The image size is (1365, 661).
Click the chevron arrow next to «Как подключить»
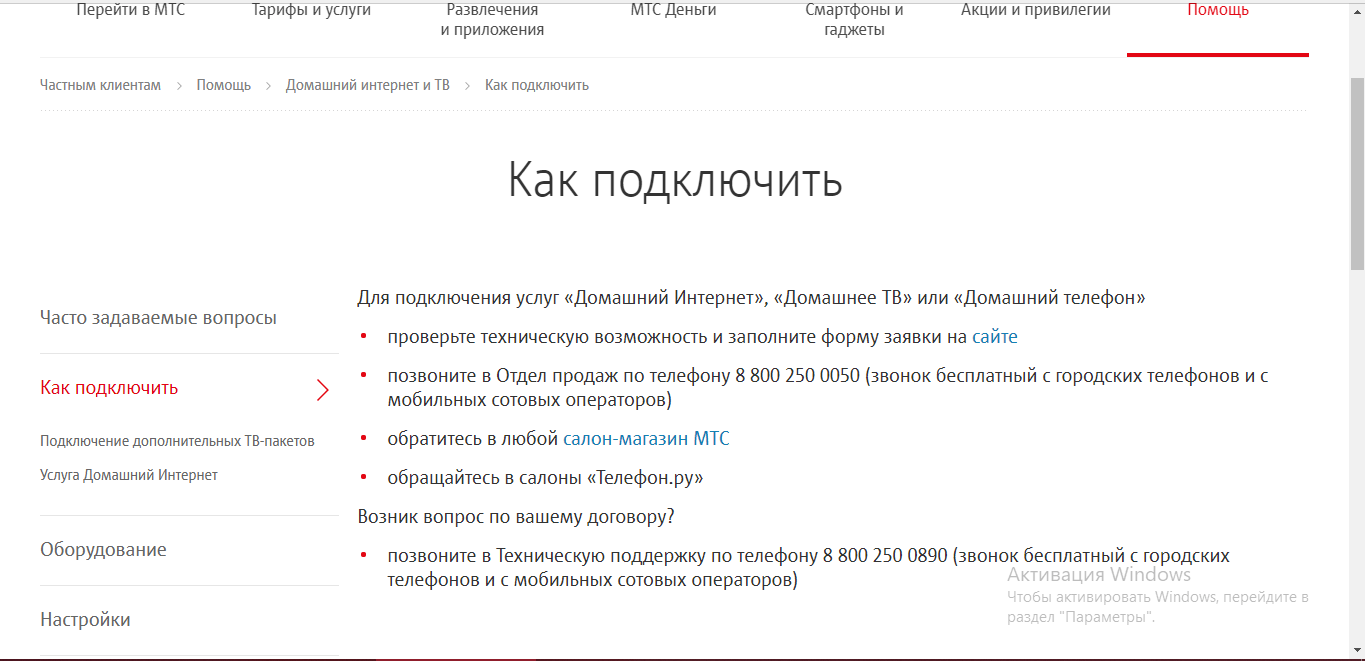(x=323, y=390)
